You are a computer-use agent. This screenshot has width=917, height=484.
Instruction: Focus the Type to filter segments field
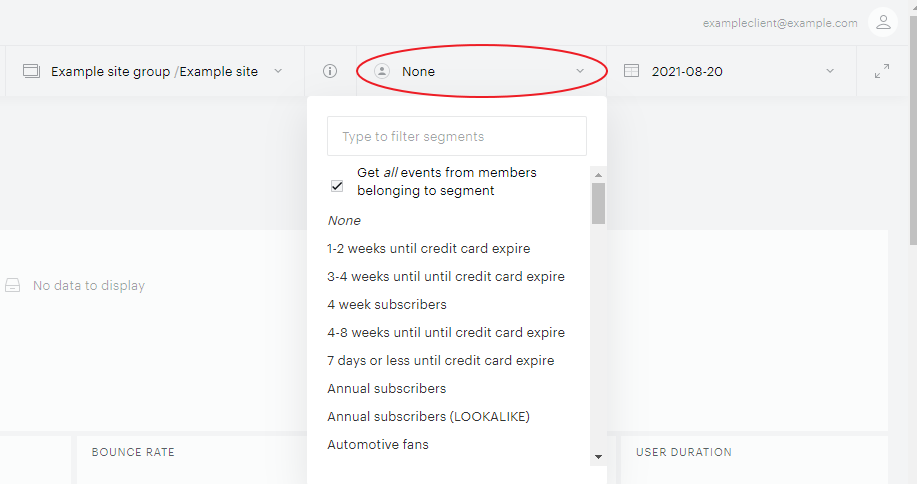pyautogui.click(x=457, y=136)
